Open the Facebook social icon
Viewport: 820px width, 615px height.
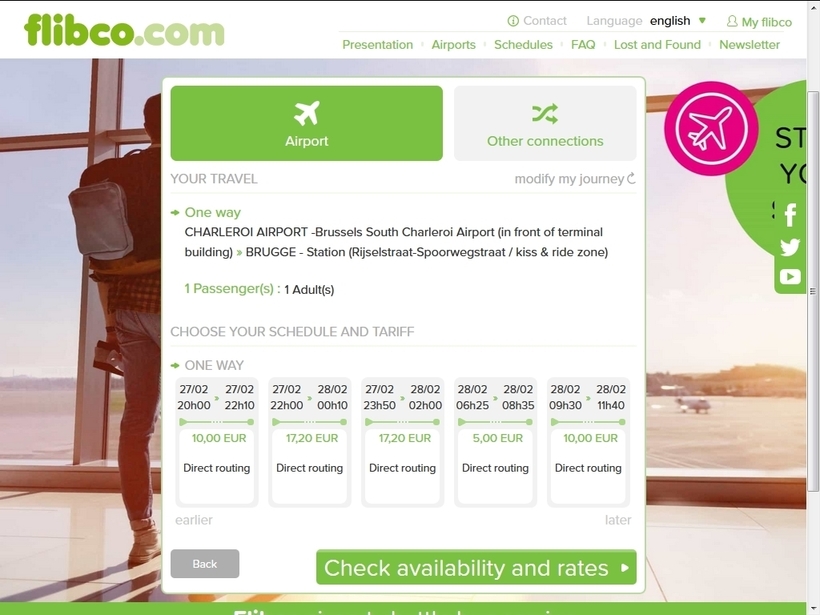pos(790,215)
